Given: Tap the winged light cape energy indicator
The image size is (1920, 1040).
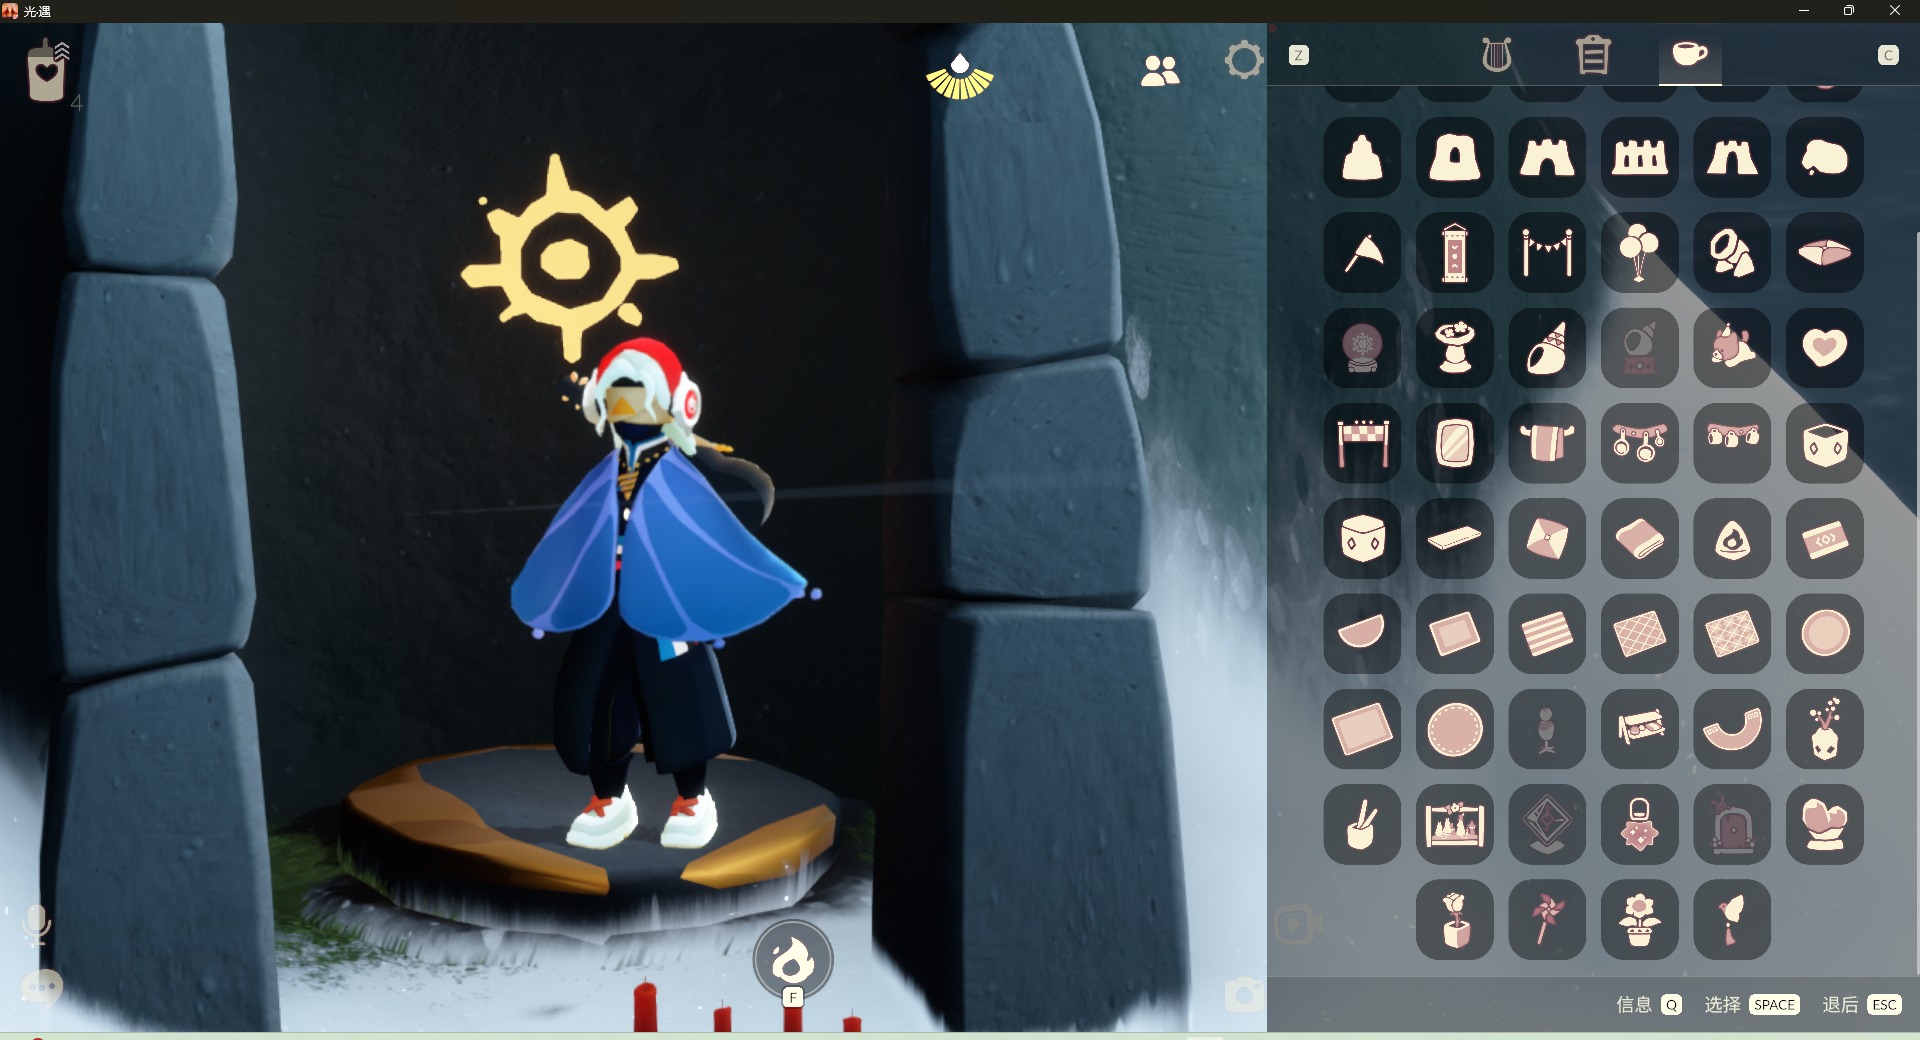Looking at the screenshot, I should [960, 77].
